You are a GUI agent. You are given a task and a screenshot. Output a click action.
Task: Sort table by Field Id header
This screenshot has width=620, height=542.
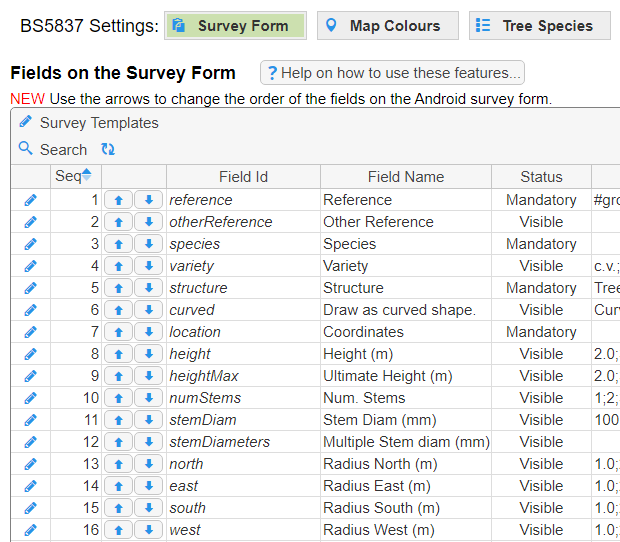(243, 177)
